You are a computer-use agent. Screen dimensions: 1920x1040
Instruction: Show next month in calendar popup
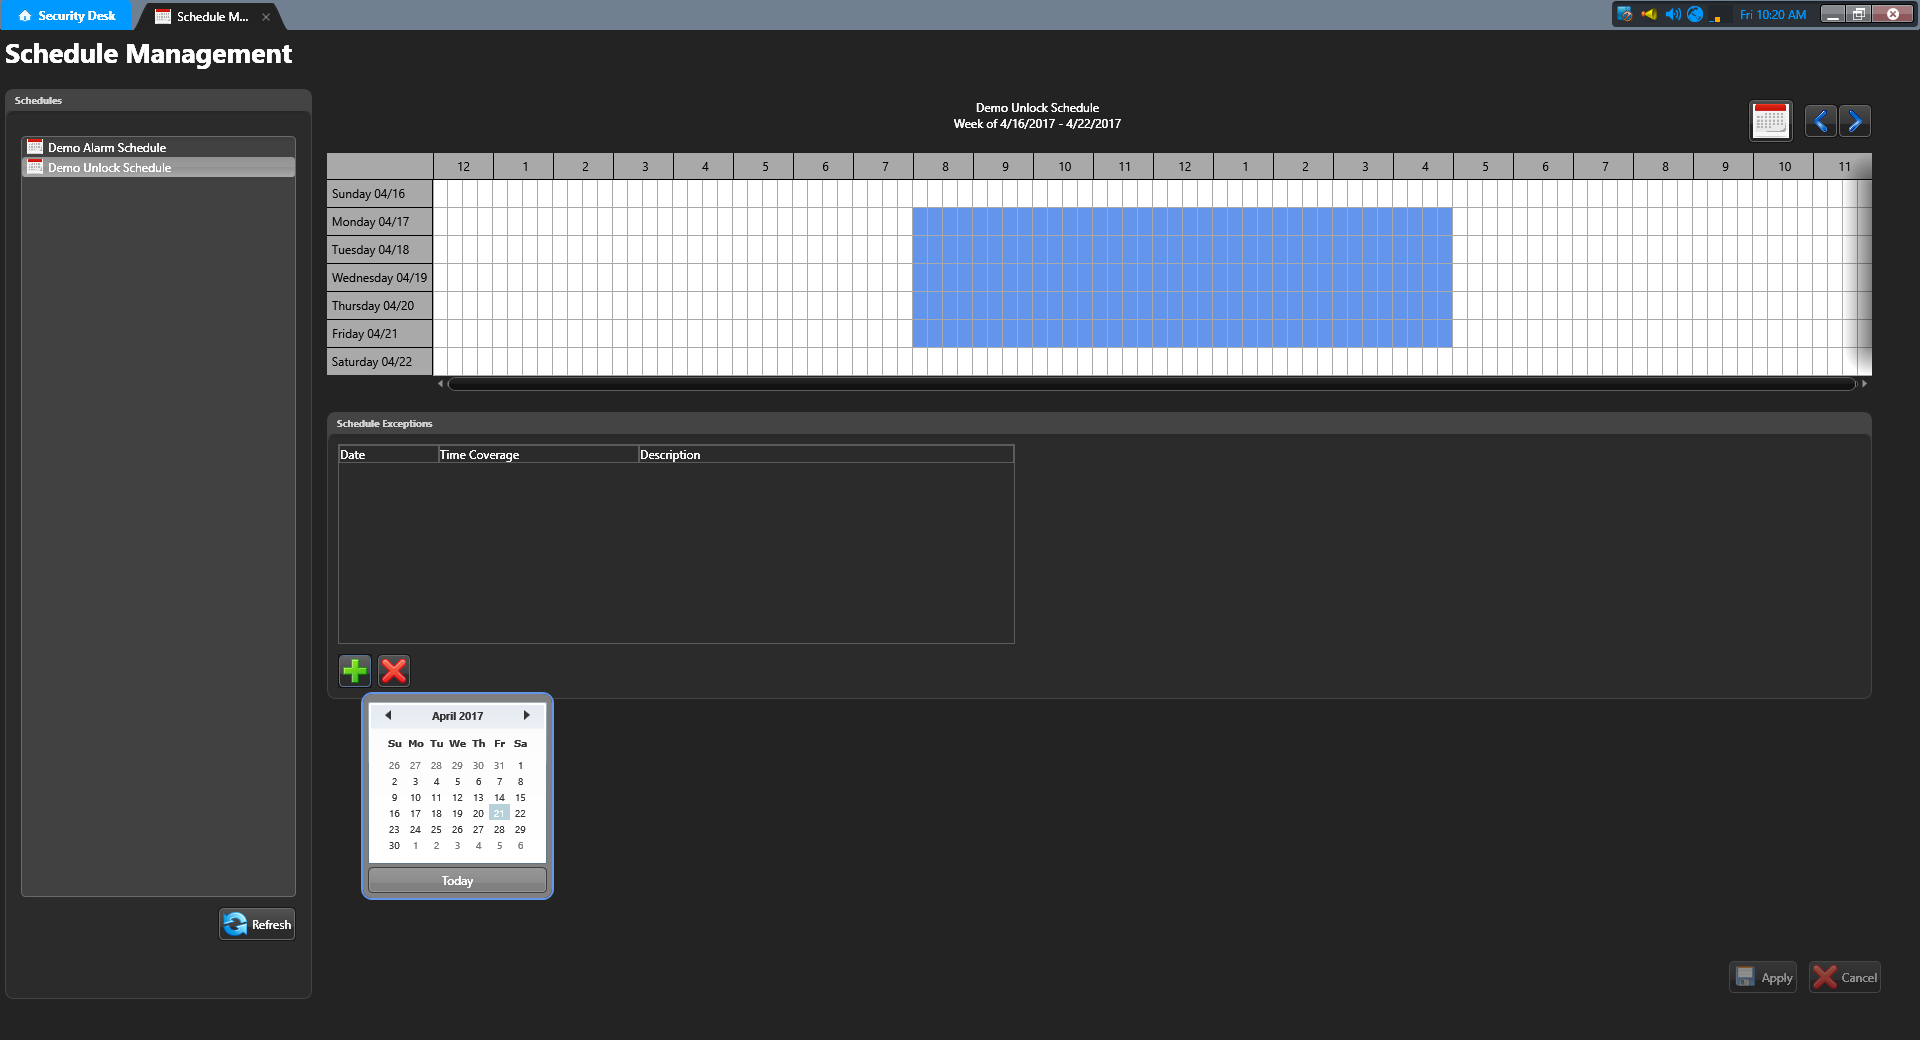(x=526, y=716)
